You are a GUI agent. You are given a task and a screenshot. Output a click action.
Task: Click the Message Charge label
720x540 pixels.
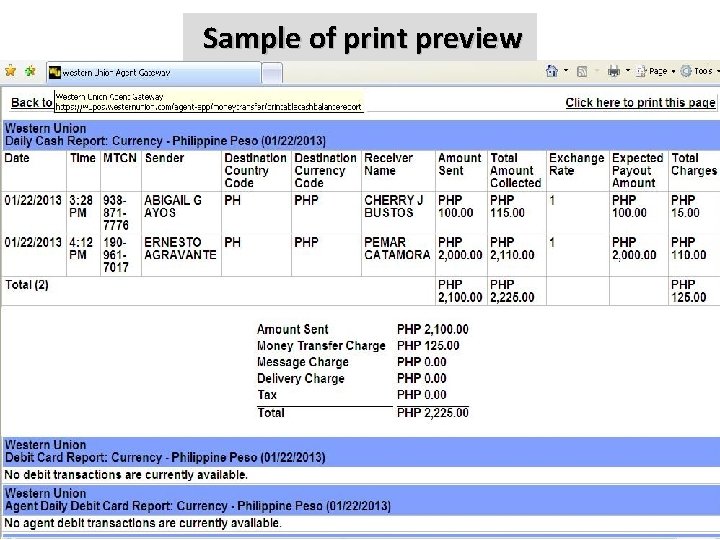coord(303,362)
